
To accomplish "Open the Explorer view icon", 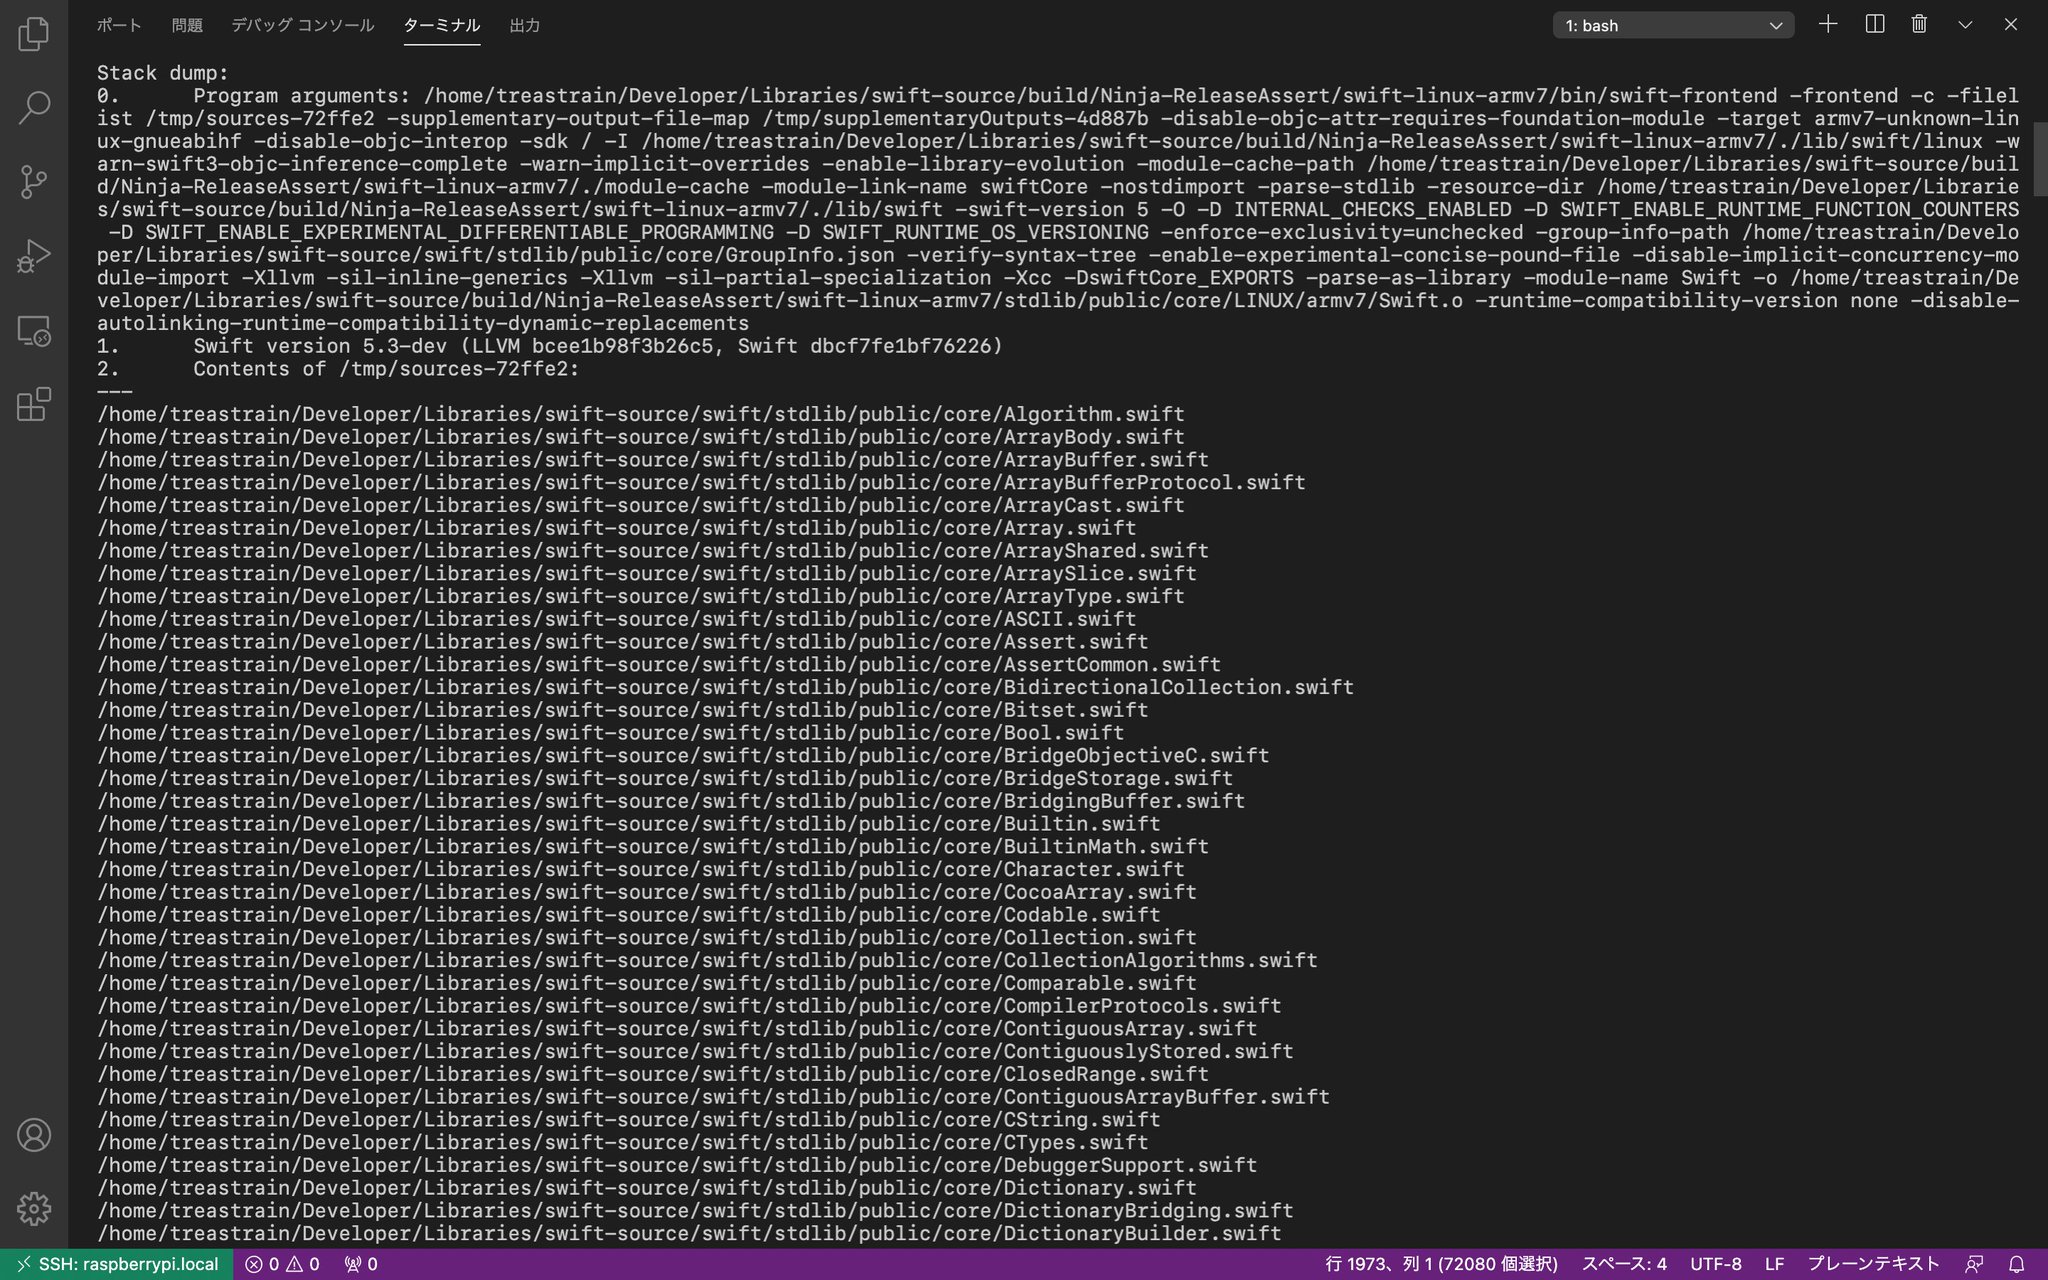I will [x=33, y=34].
